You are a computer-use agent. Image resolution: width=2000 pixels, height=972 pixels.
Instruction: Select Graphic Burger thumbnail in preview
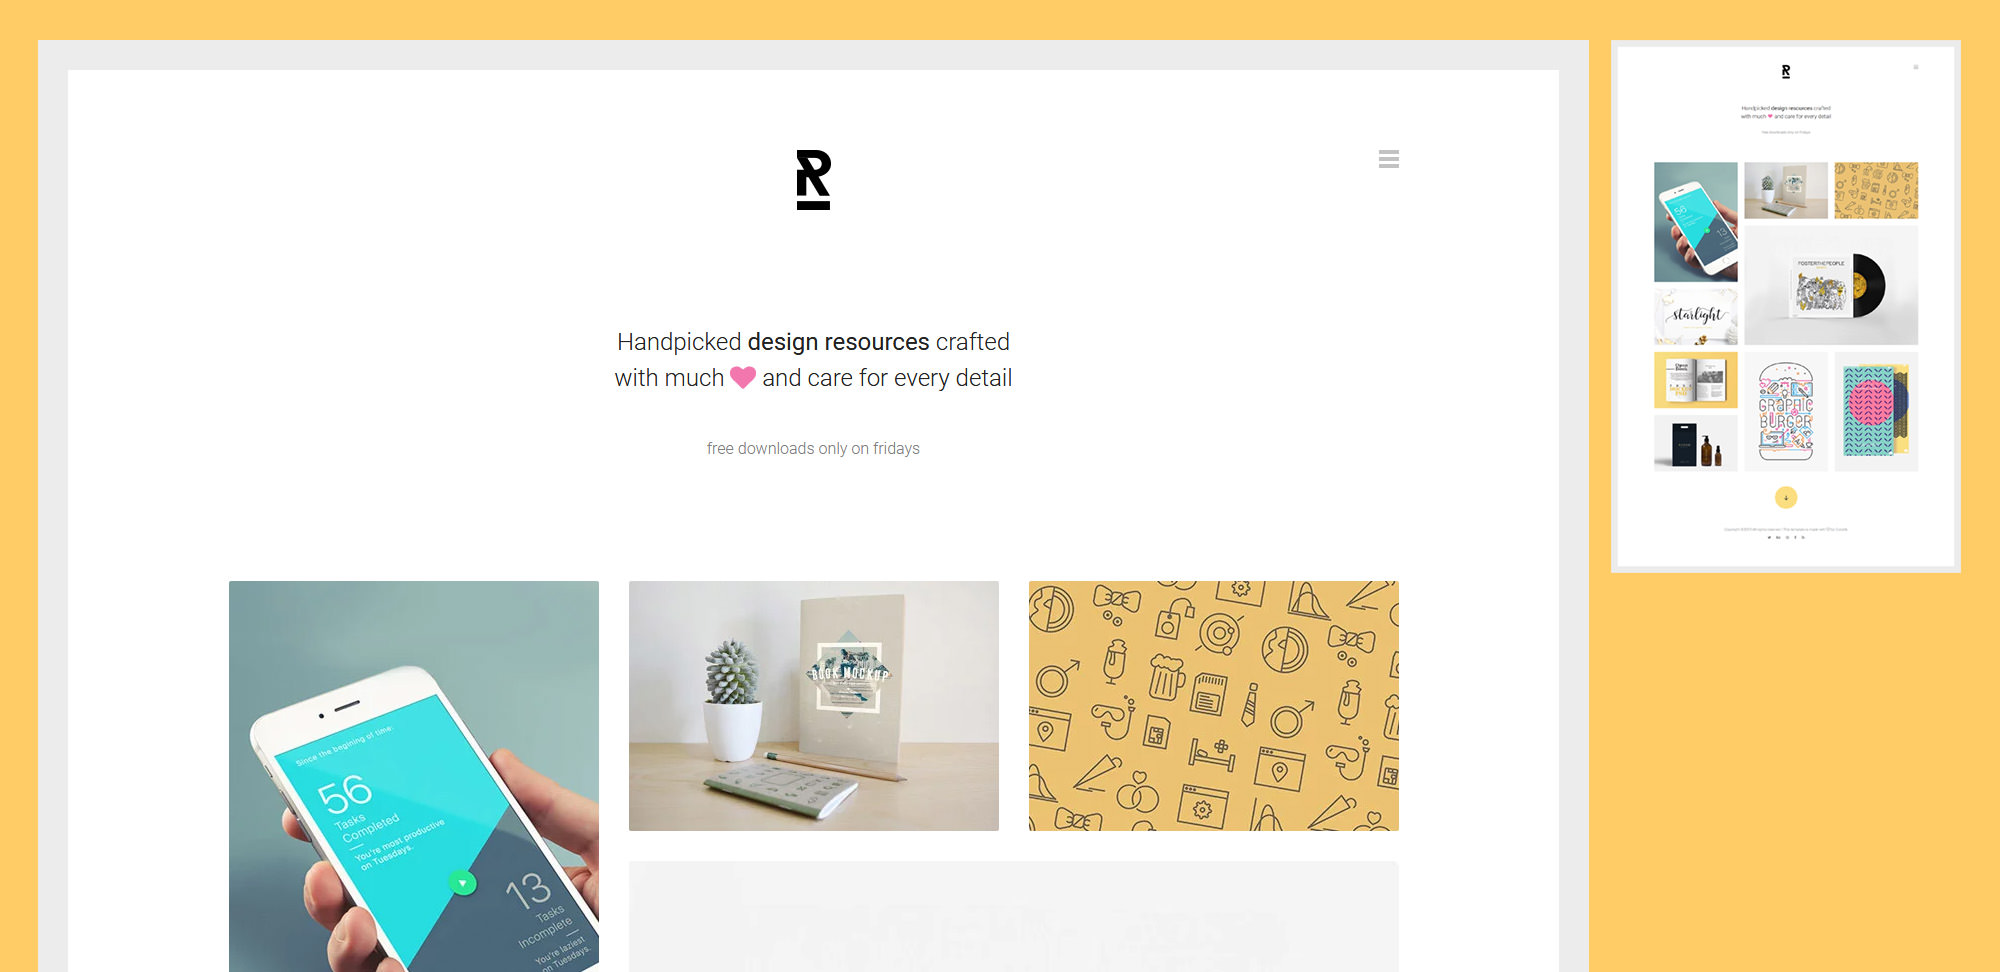[1786, 411]
